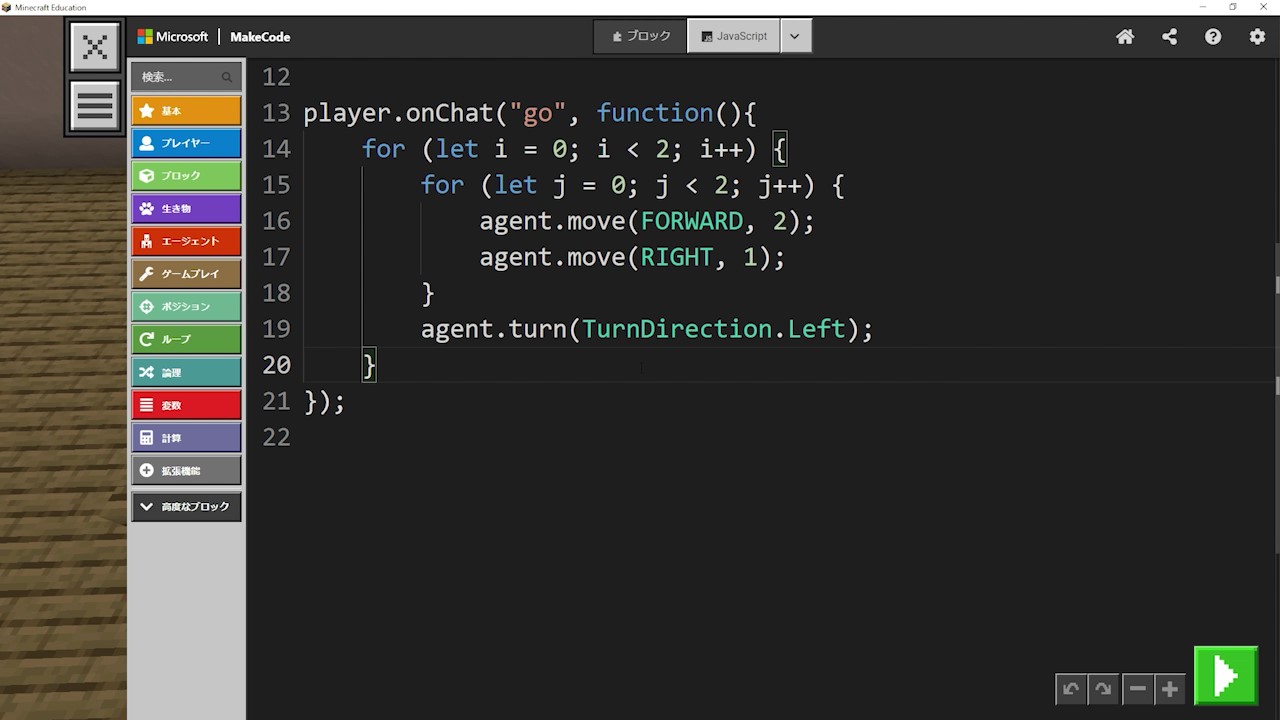Undo the last code edit
The height and width of the screenshot is (720, 1280).
pos(1071,689)
